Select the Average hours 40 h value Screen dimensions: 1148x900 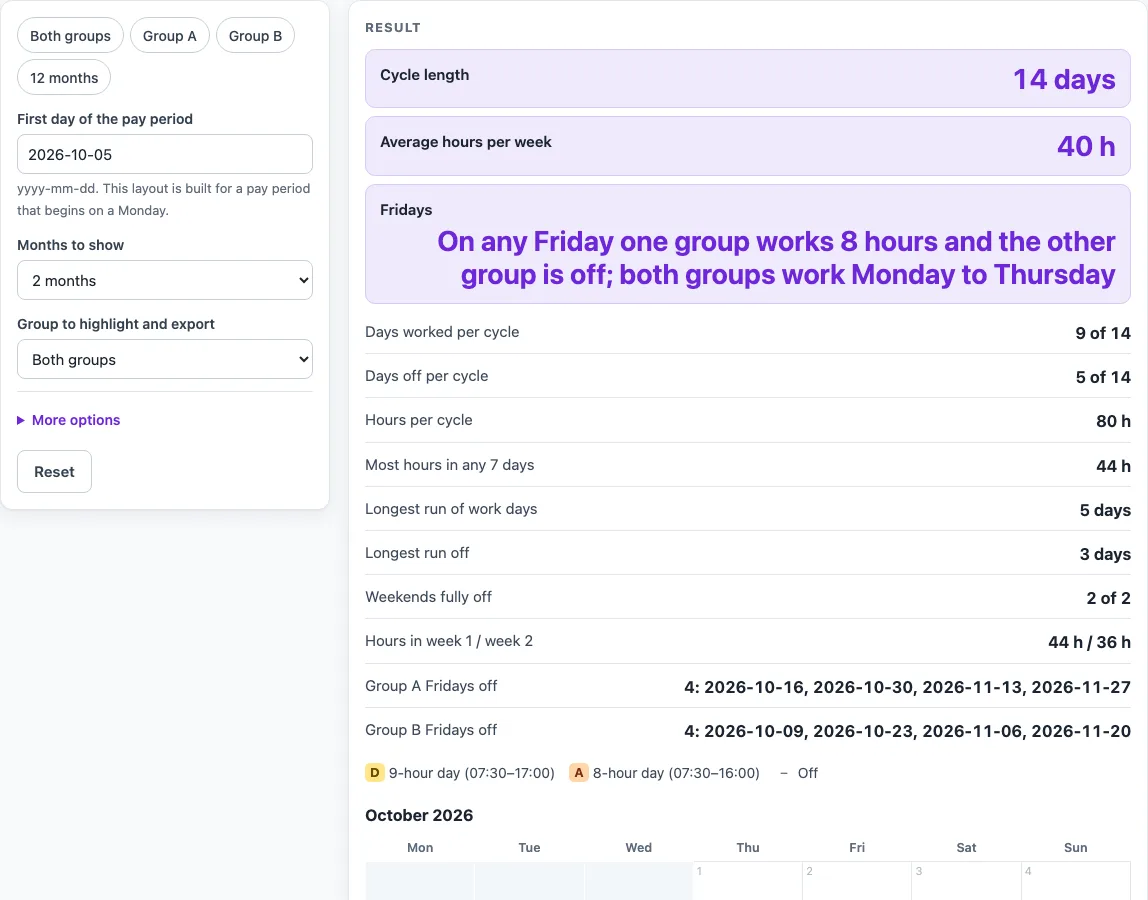click(x=1086, y=146)
